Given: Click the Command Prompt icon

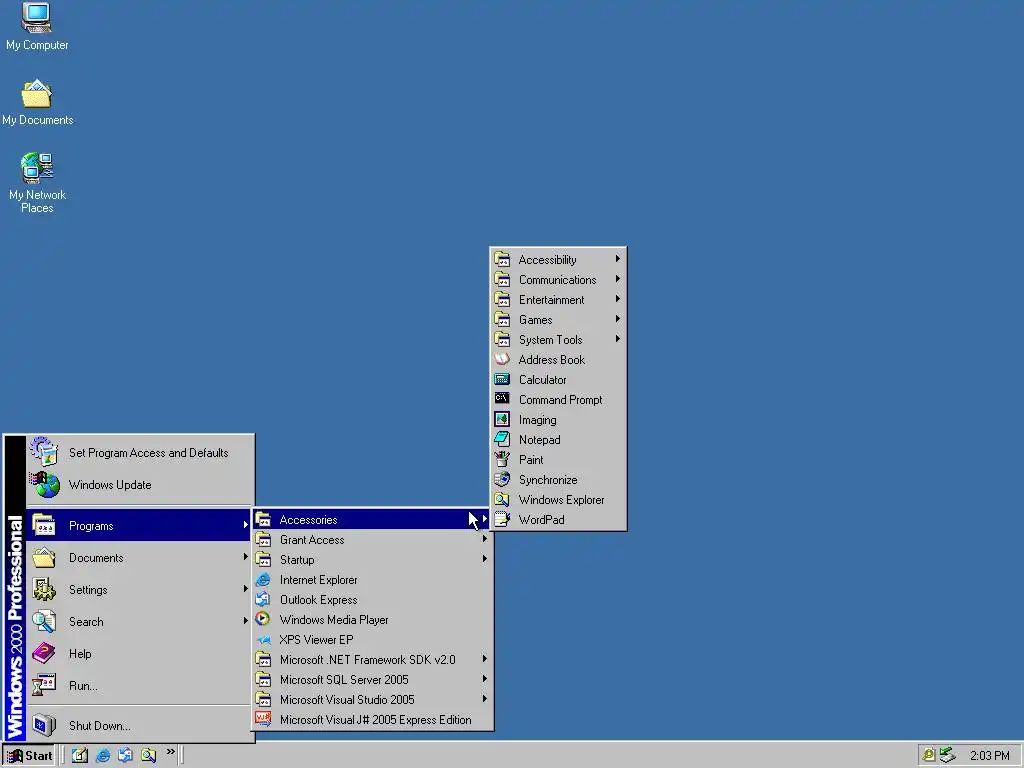Looking at the screenshot, I should click(x=502, y=399).
